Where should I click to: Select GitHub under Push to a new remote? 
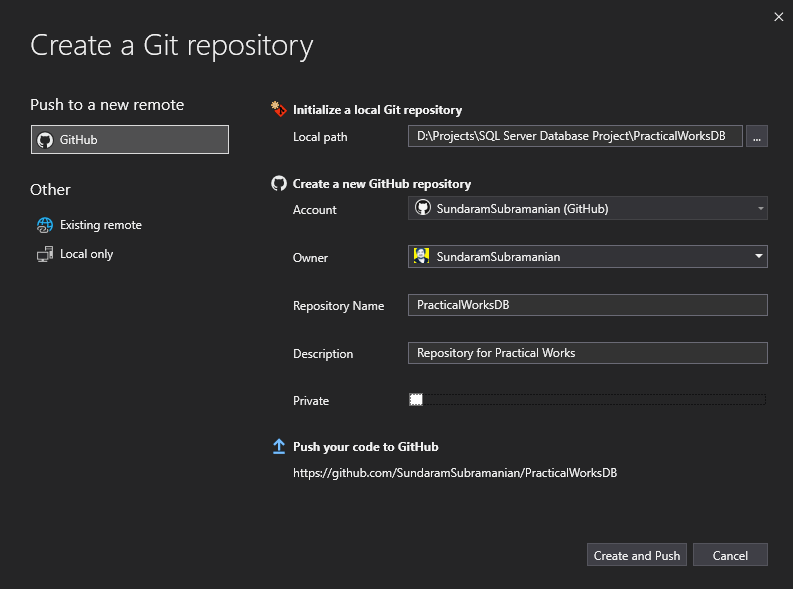point(130,140)
